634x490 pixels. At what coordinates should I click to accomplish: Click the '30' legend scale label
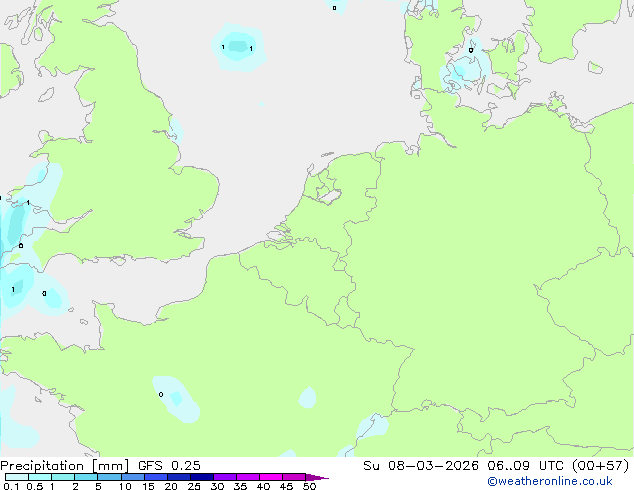(x=217, y=486)
